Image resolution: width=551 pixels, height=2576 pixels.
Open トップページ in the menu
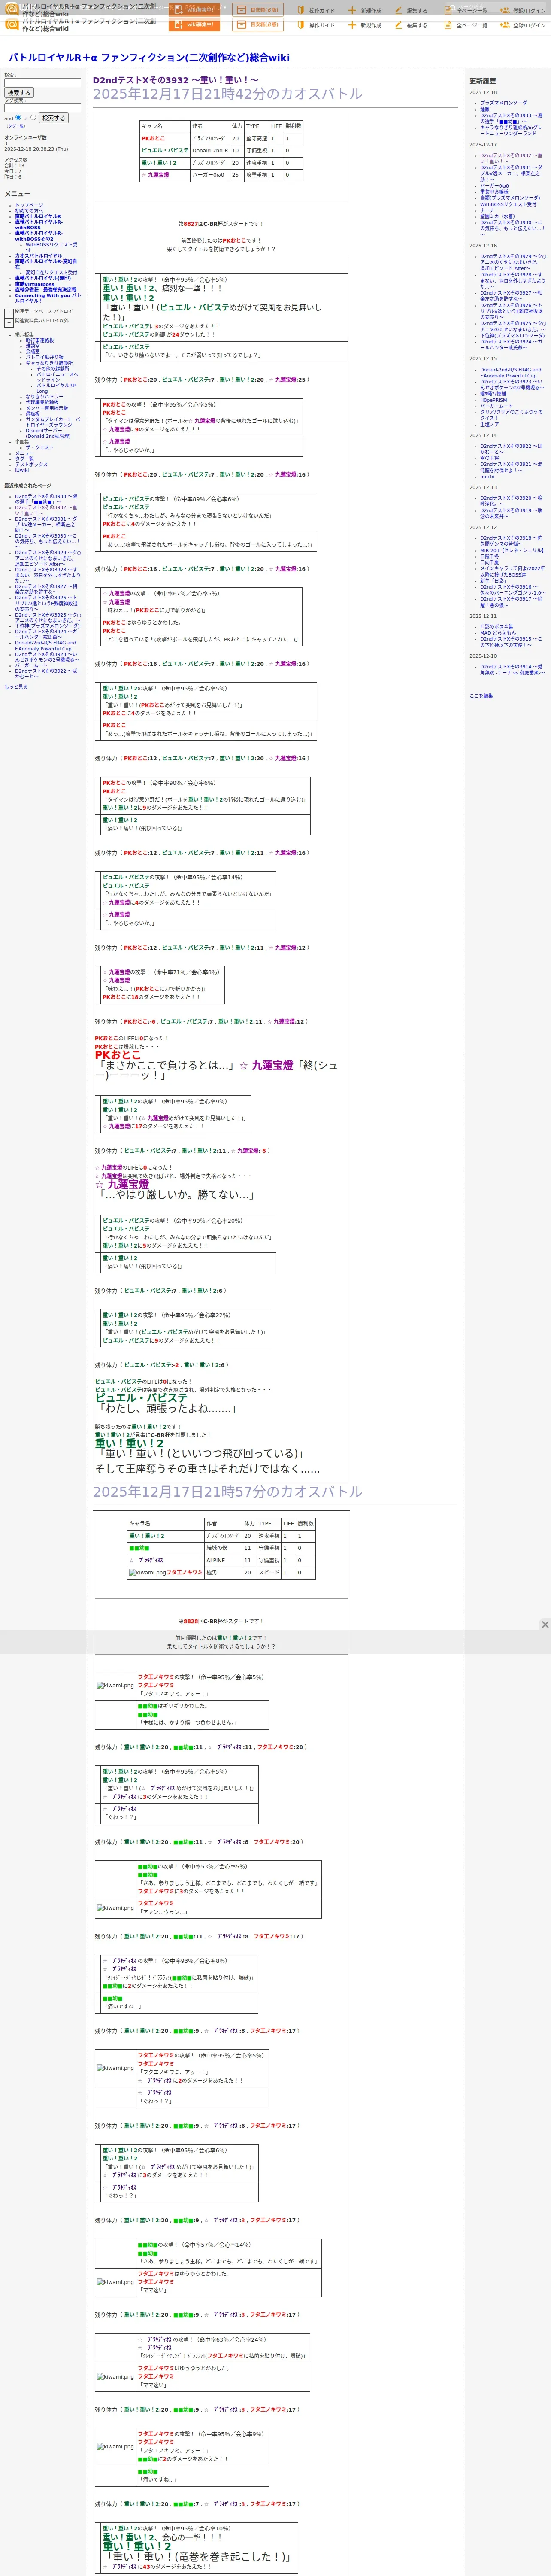[29, 205]
